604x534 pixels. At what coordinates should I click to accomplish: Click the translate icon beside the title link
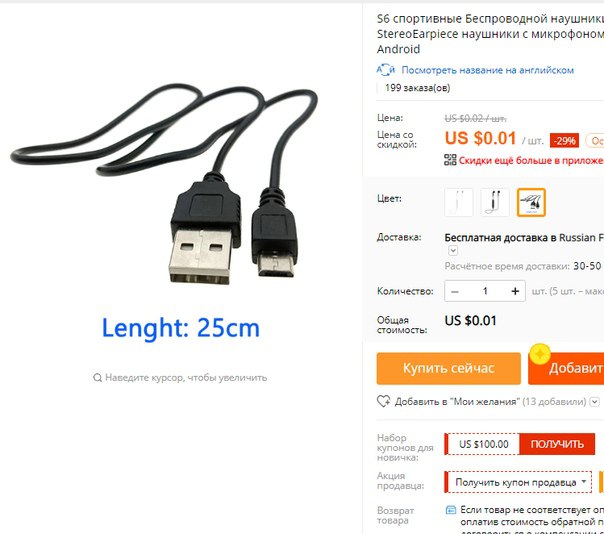pyautogui.click(x=386, y=70)
